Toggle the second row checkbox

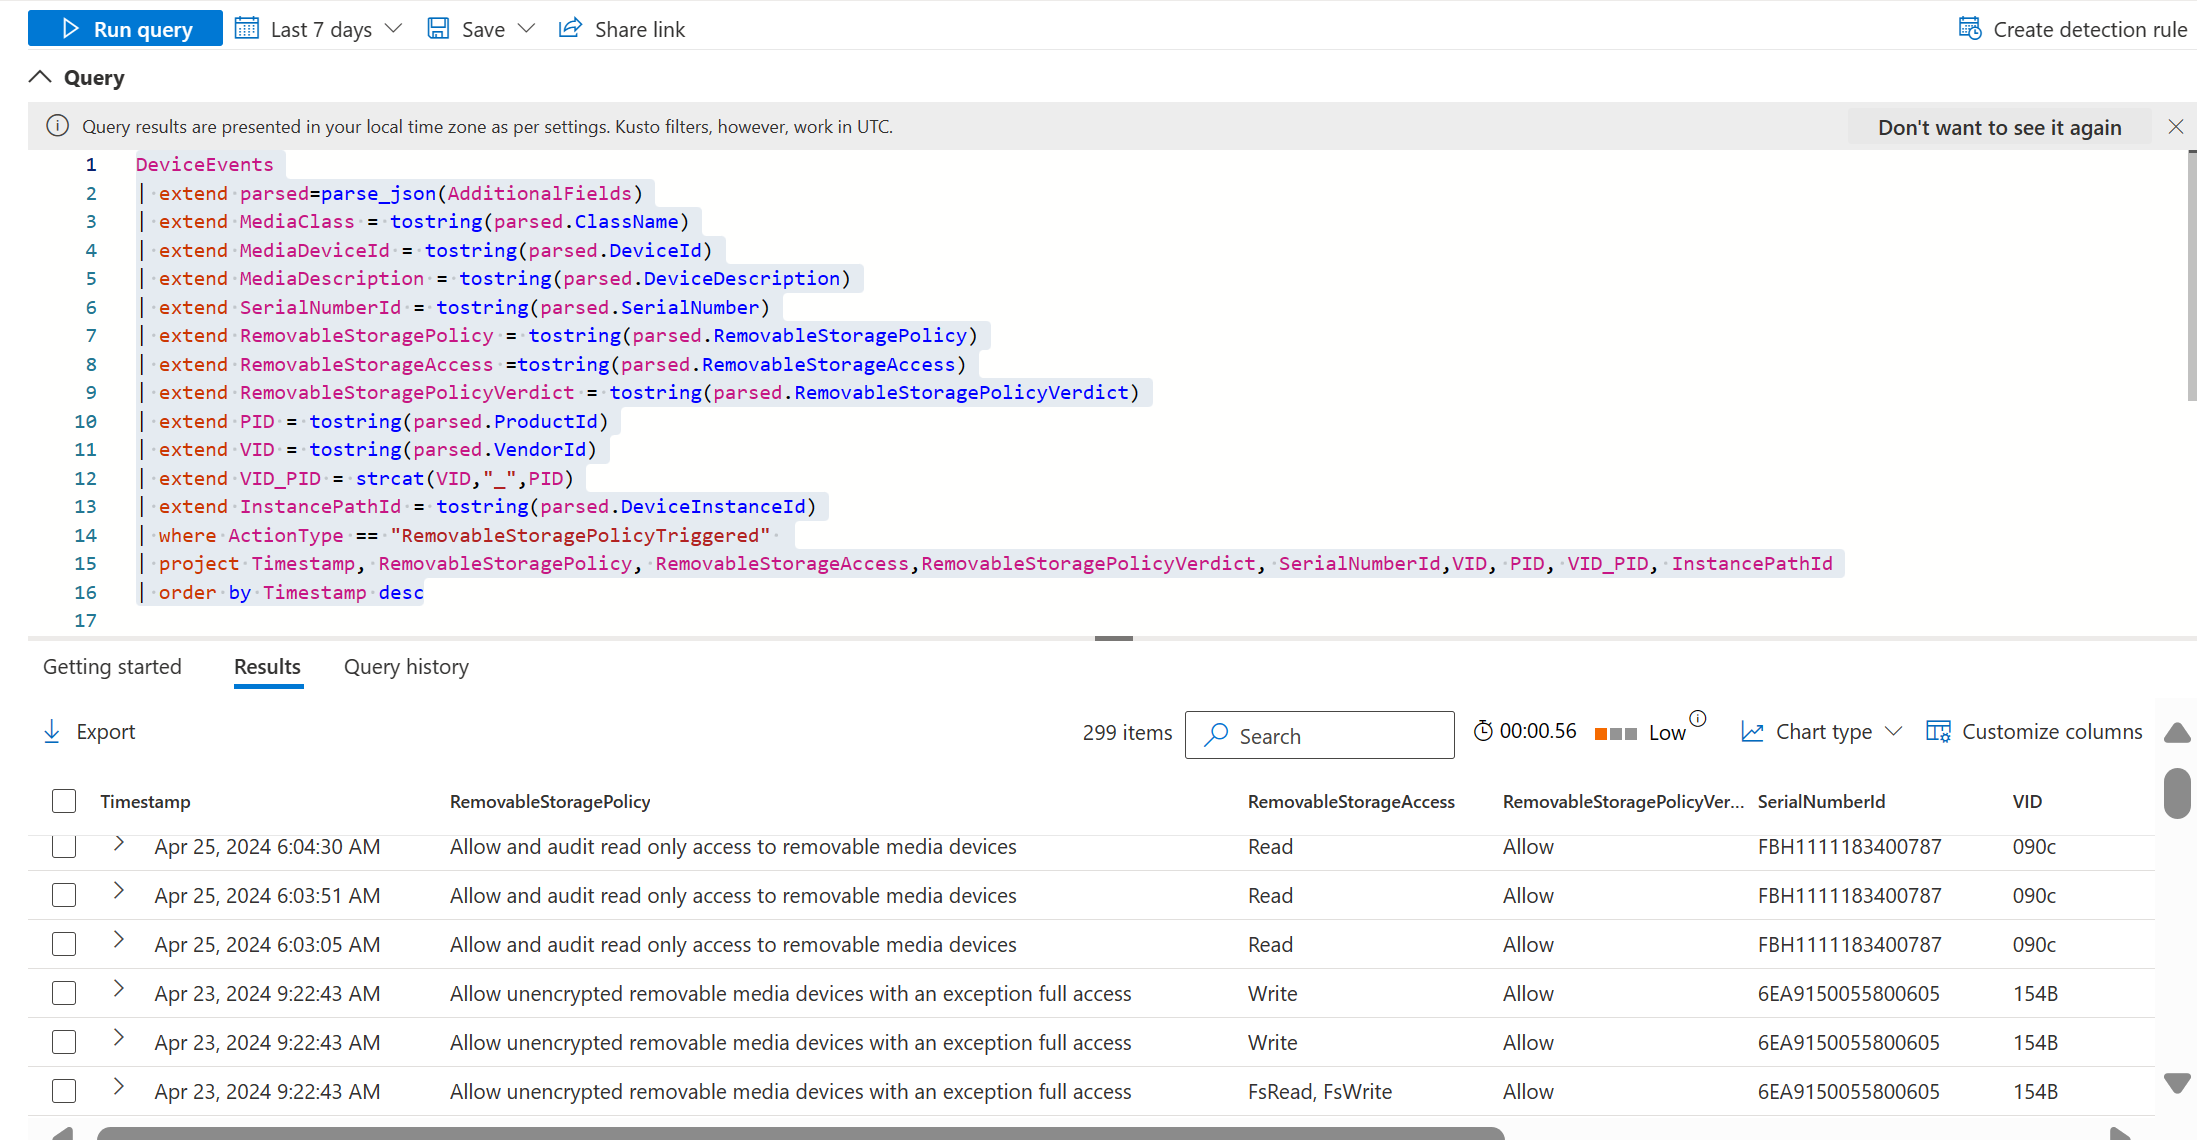pyautogui.click(x=62, y=895)
